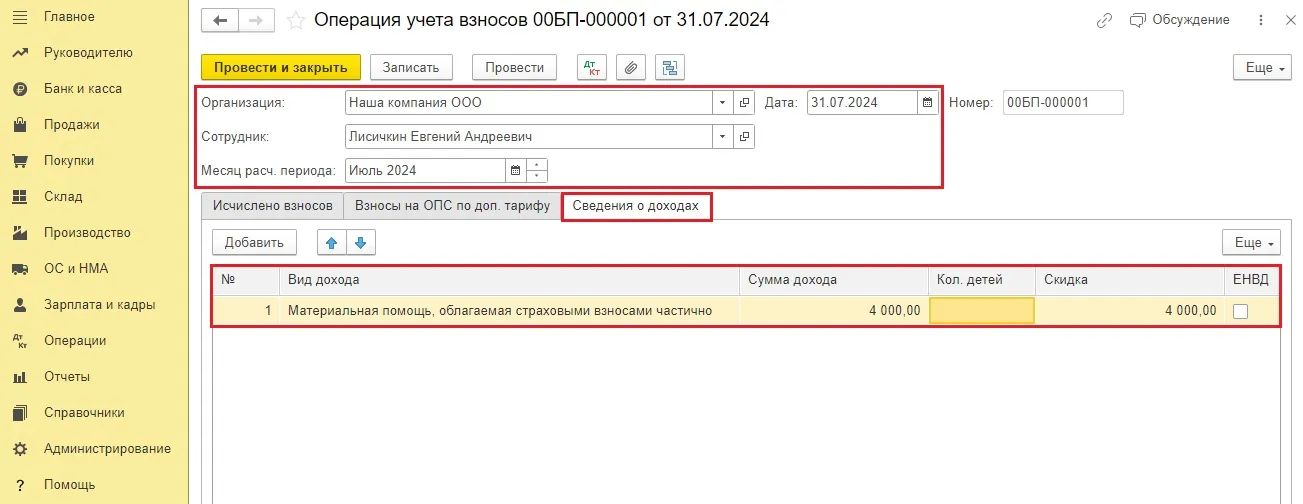Click the document structure icon in toolbar
This screenshot has width=1303, height=504.
click(669, 67)
